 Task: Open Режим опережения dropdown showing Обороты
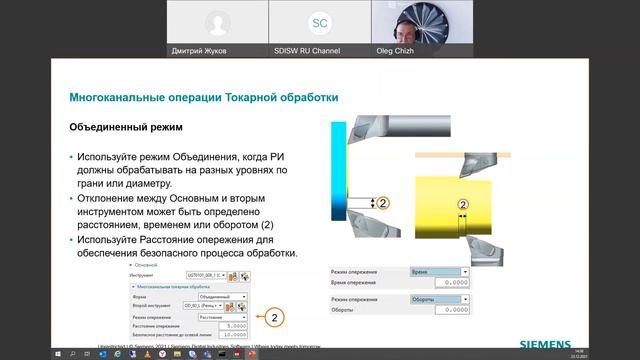click(439, 299)
